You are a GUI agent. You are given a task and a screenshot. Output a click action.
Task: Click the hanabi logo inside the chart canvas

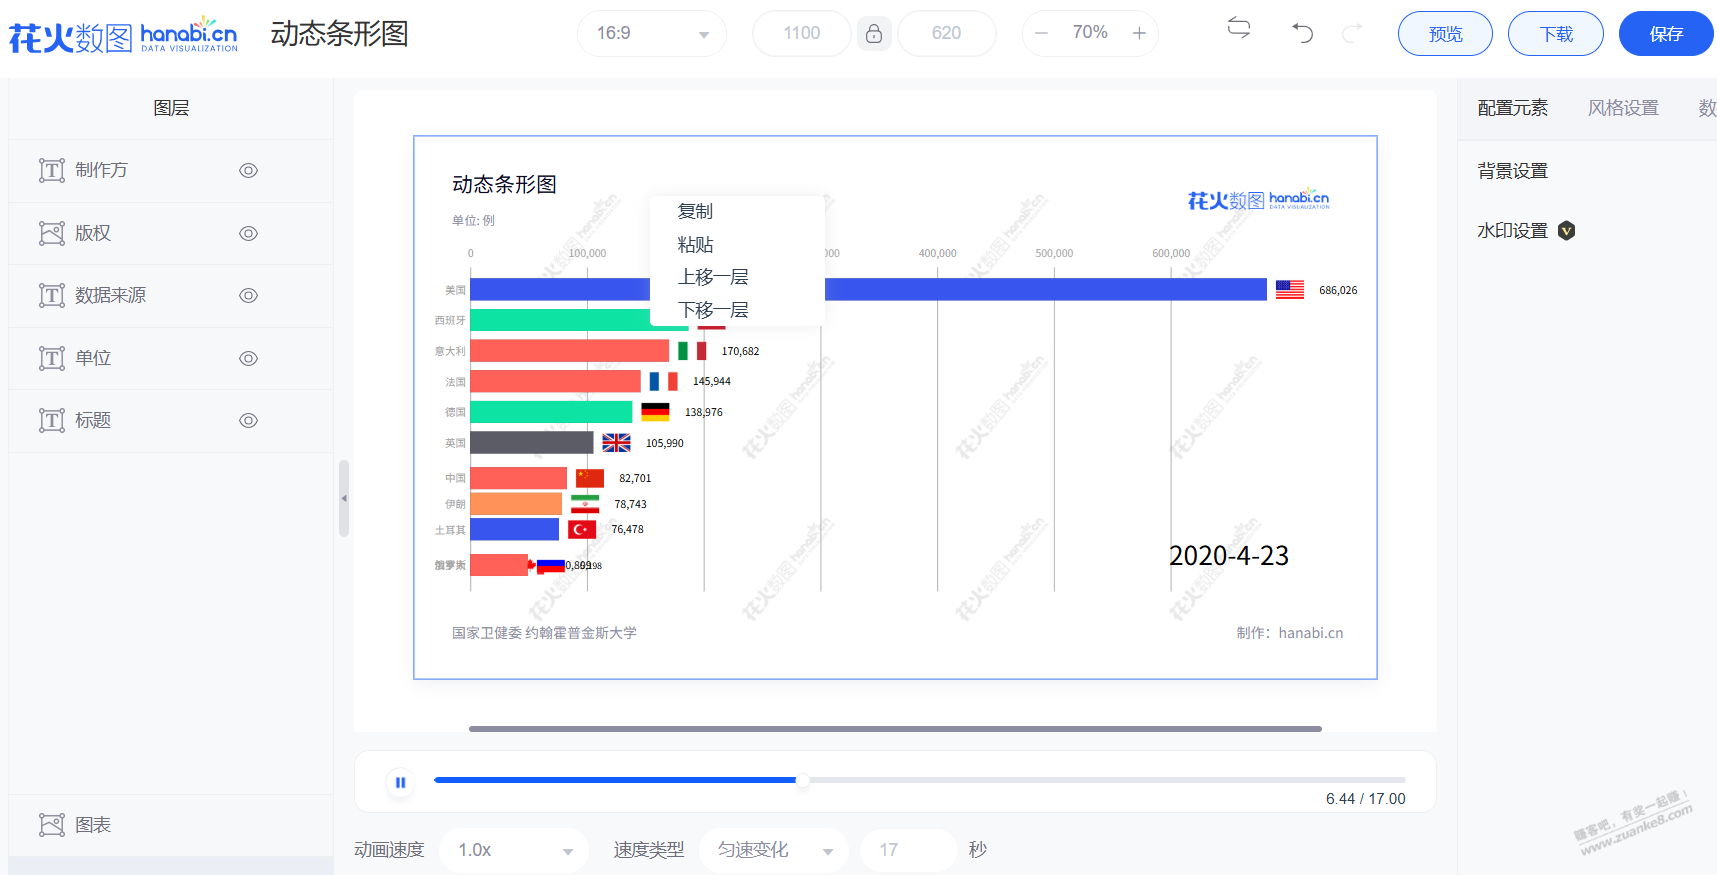pos(1258,200)
